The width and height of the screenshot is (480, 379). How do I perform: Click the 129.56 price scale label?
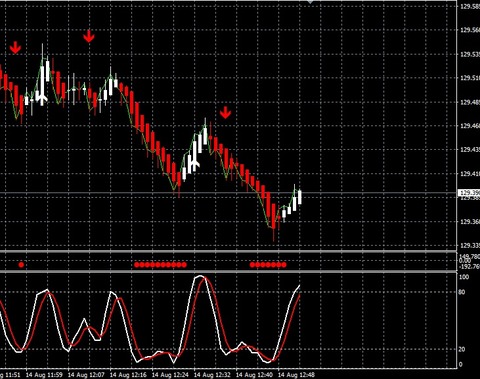[x=470, y=30]
